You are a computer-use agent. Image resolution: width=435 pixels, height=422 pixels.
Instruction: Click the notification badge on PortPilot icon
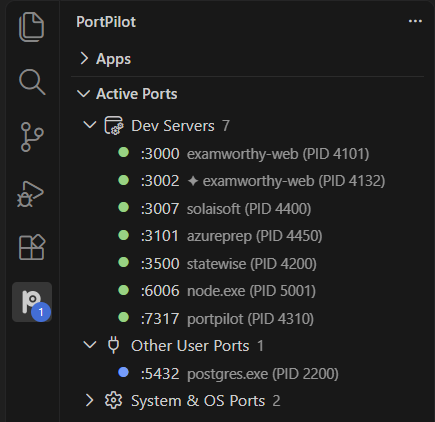(x=41, y=312)
